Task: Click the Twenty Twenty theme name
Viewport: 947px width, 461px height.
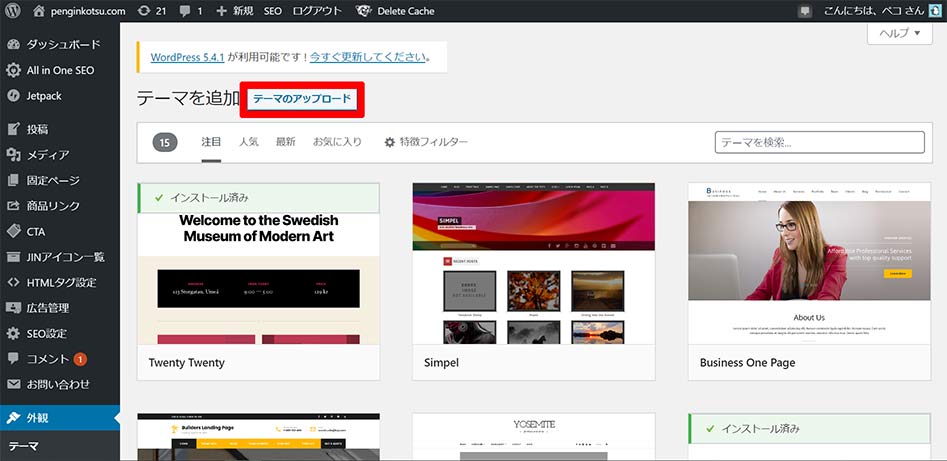Action: pyautogui.click(x=187, y=363)
